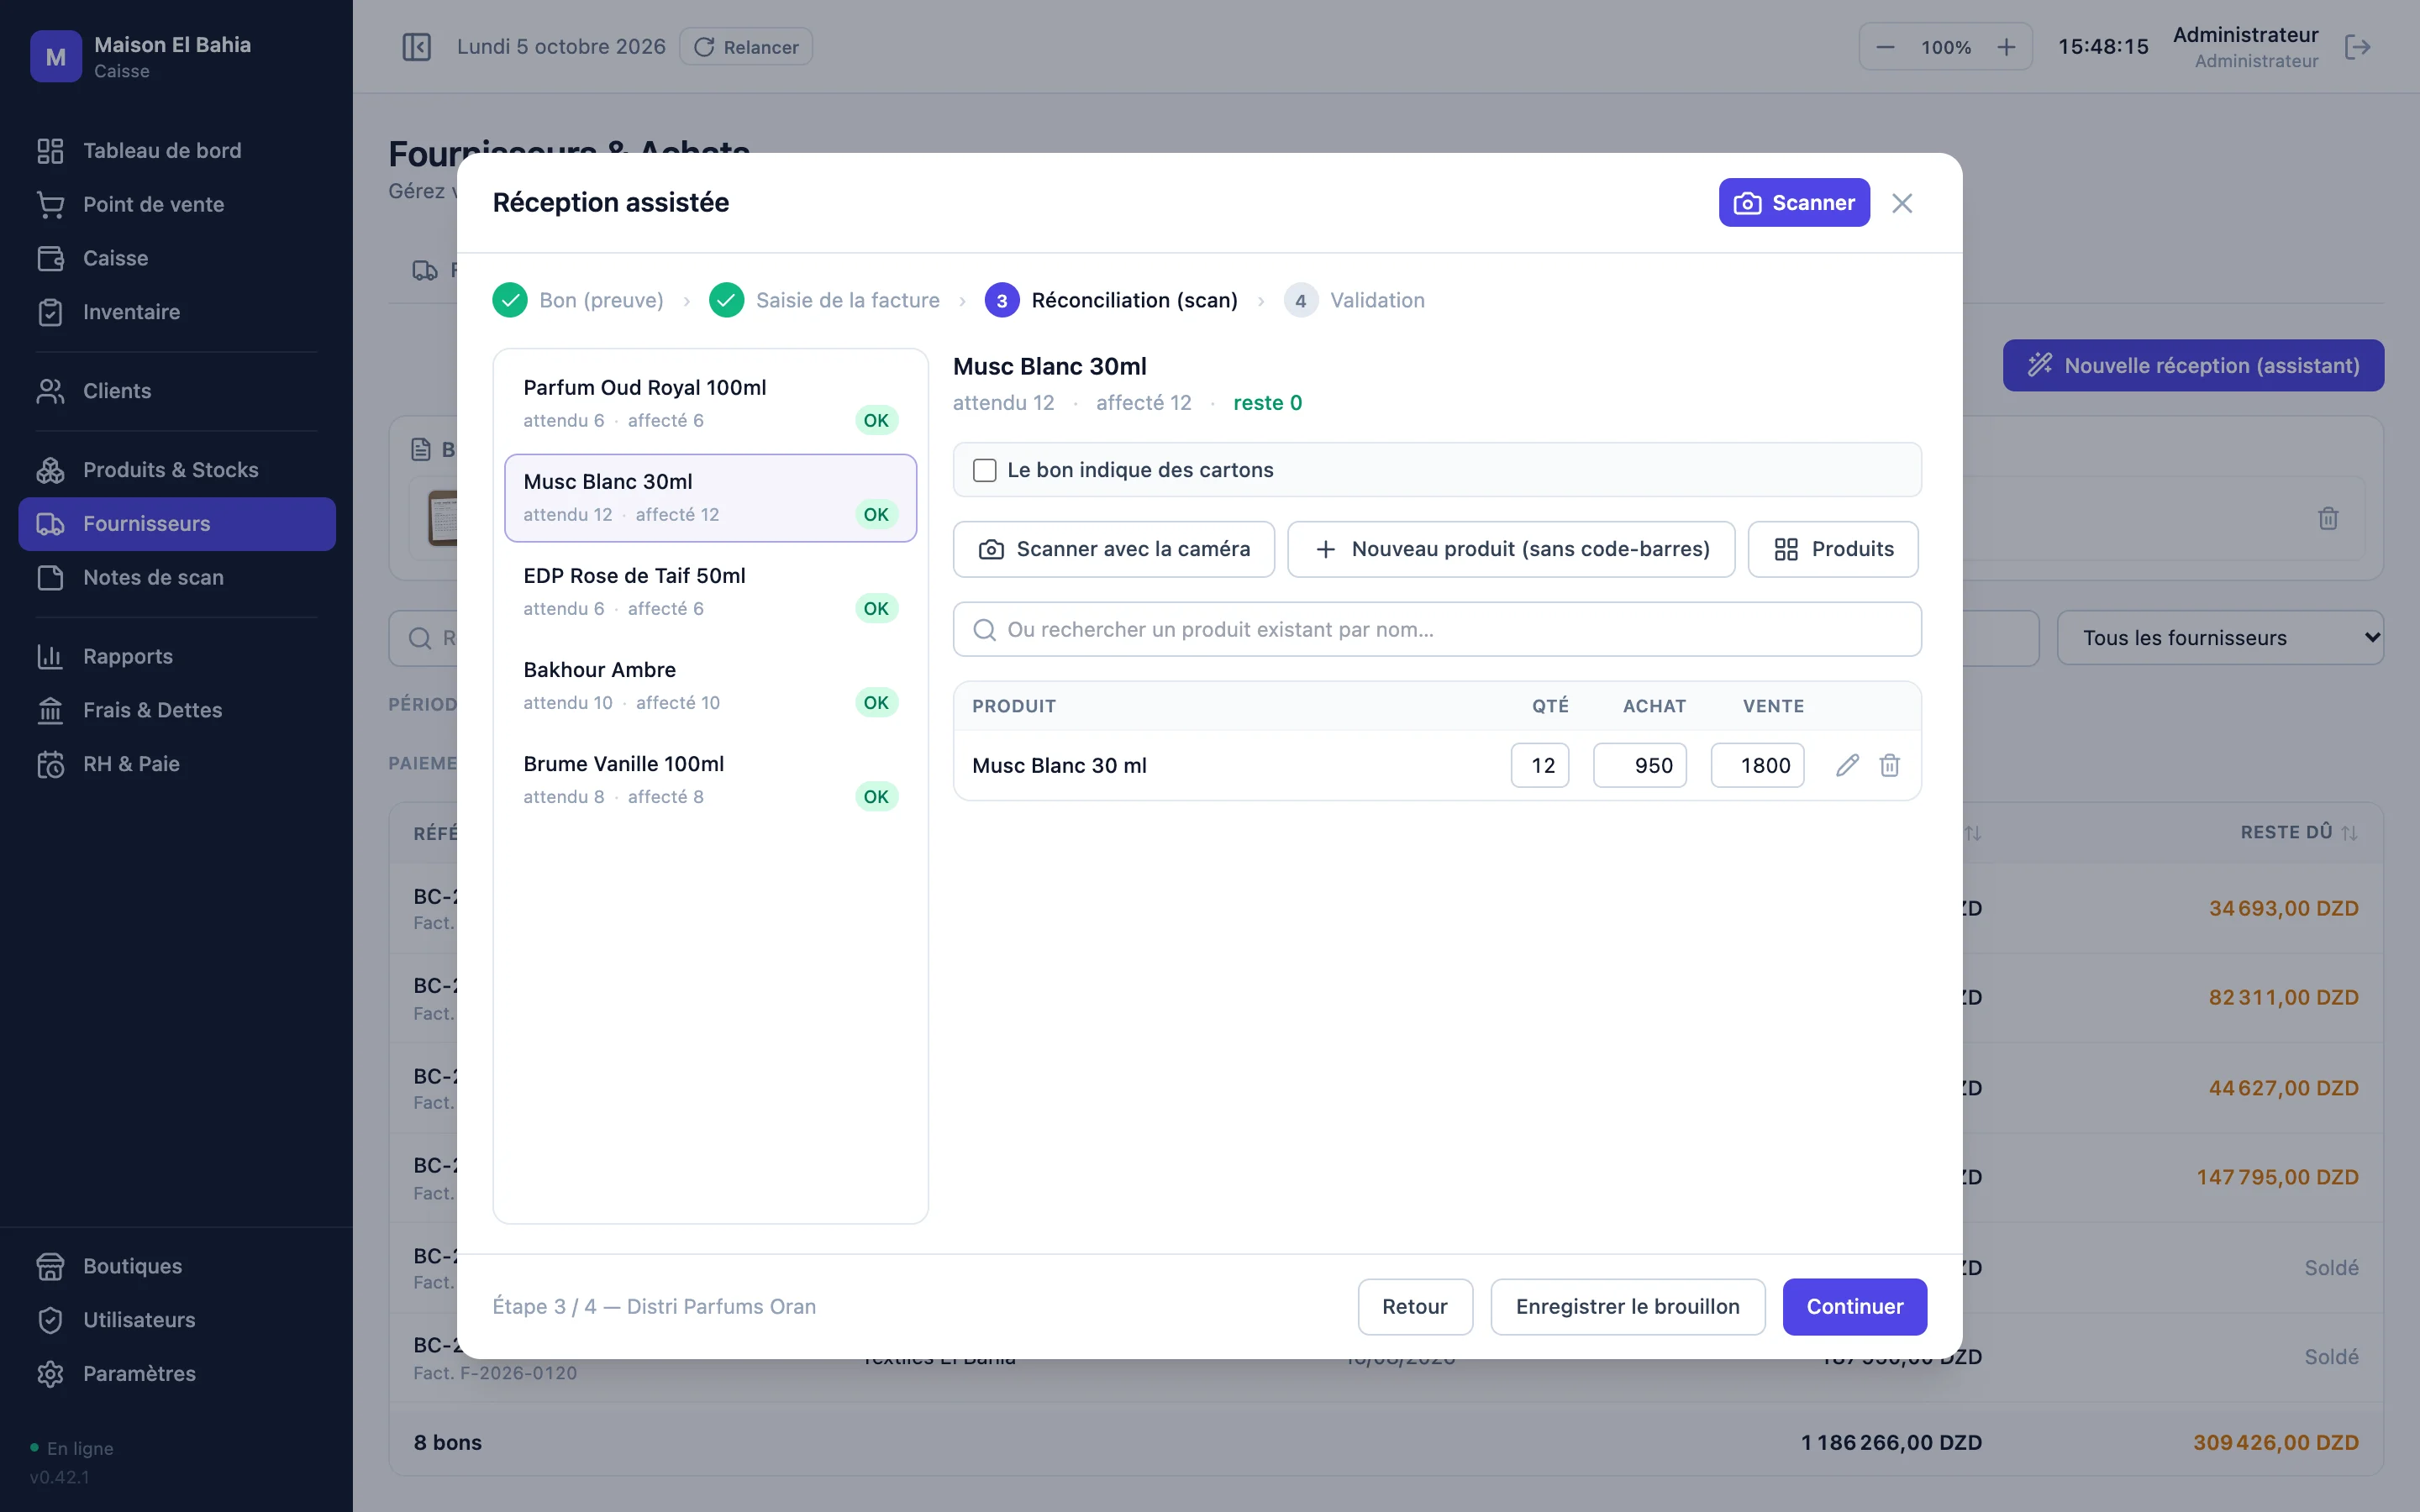Tick 'Le bon indique des cartons' checkbox
2420x1512 pixels.
(x=985, y=470)
